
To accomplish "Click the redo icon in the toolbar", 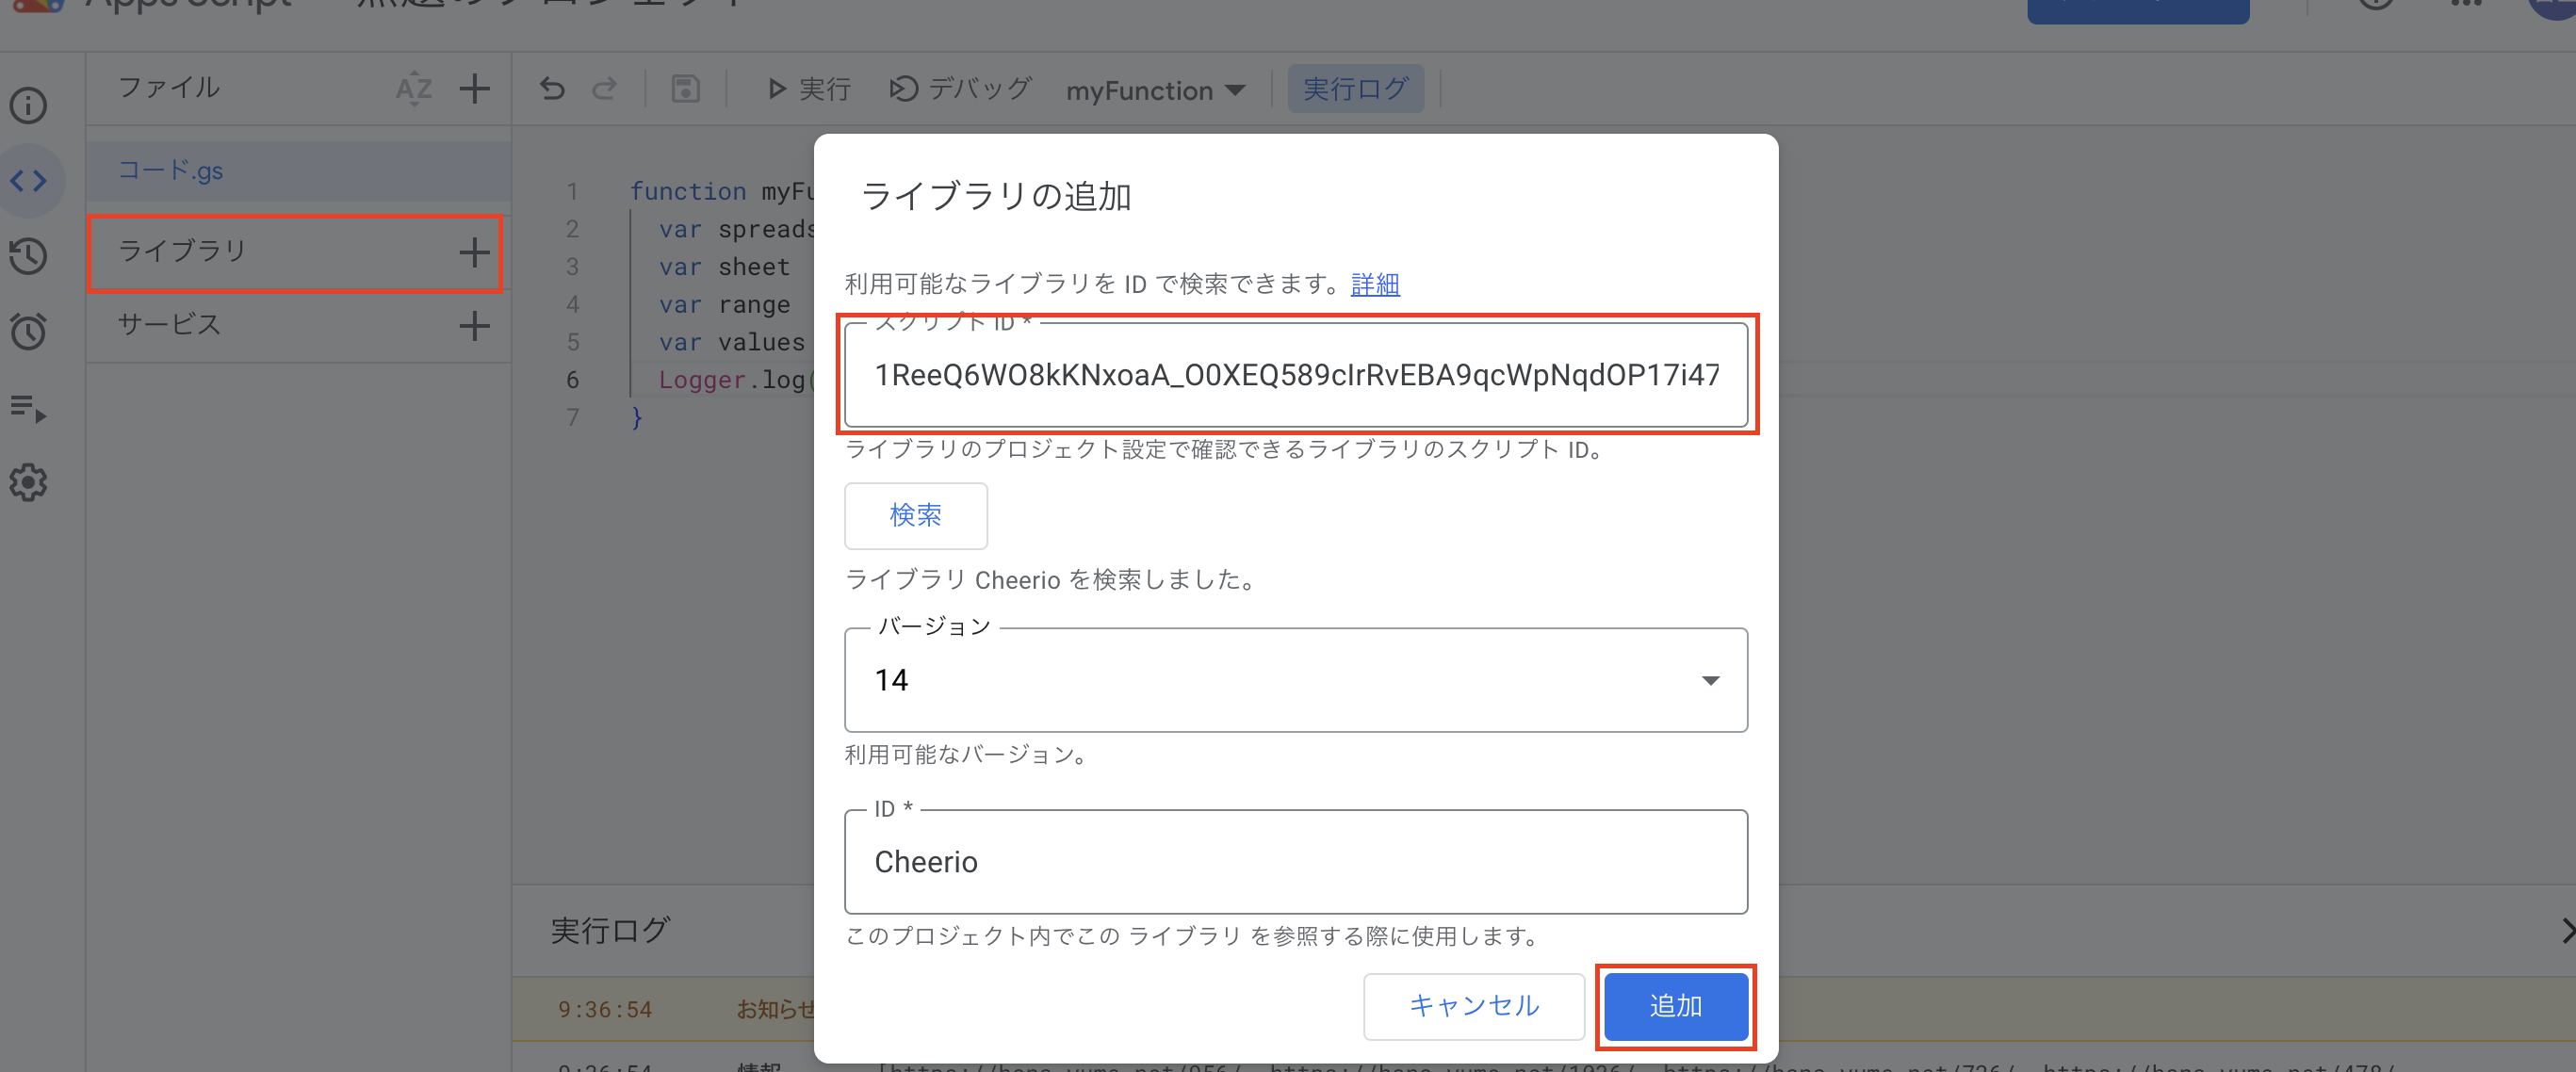I will pos(605,88).
